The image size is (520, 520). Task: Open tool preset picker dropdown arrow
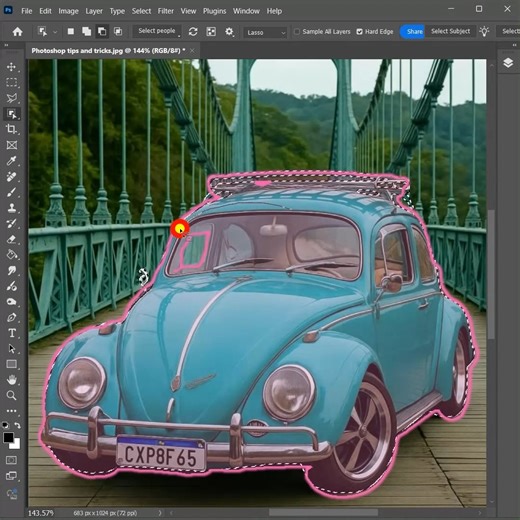tap(55, 32)
